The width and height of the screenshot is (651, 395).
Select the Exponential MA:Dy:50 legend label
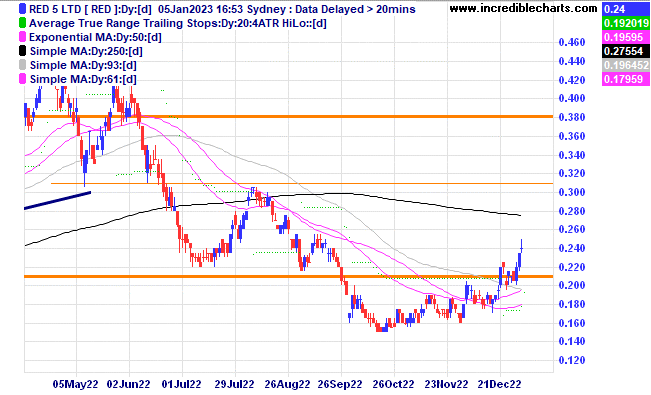click(95, 37)
